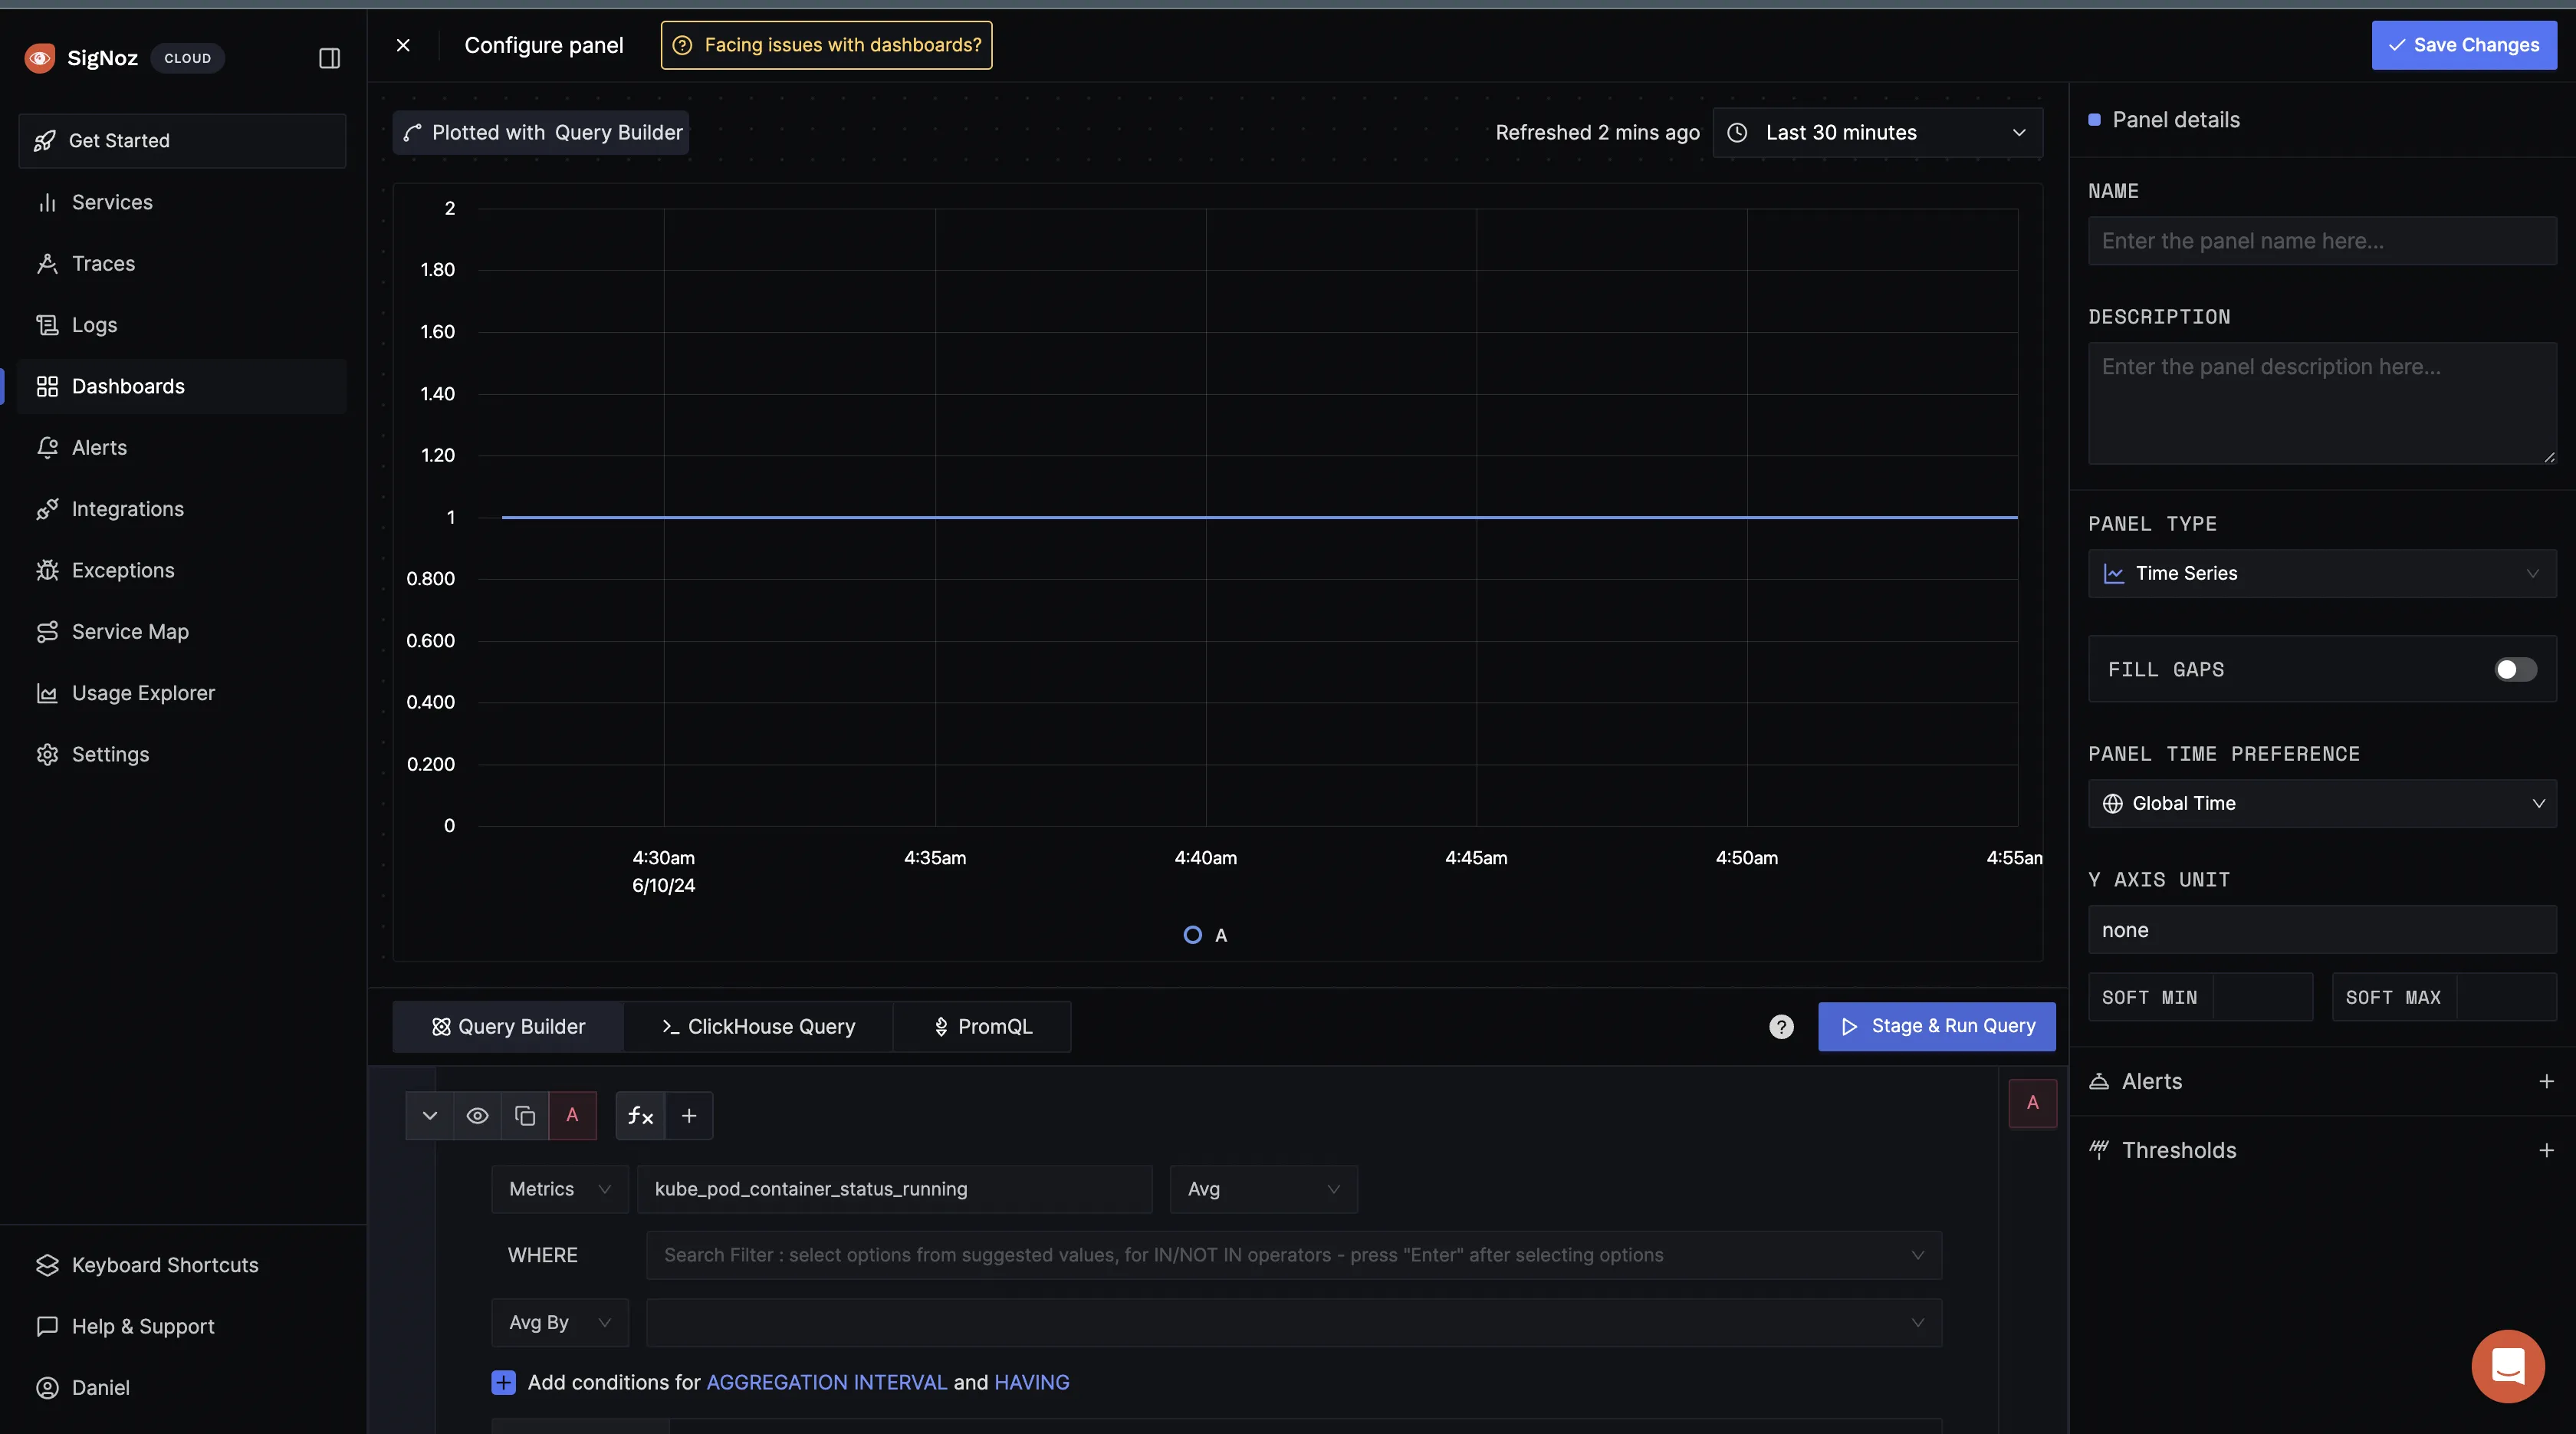Viewport: 2576px width, 1434px height.
Task: Open the Last 30 minutes time dropdown
Action: tap(1877, 133)
